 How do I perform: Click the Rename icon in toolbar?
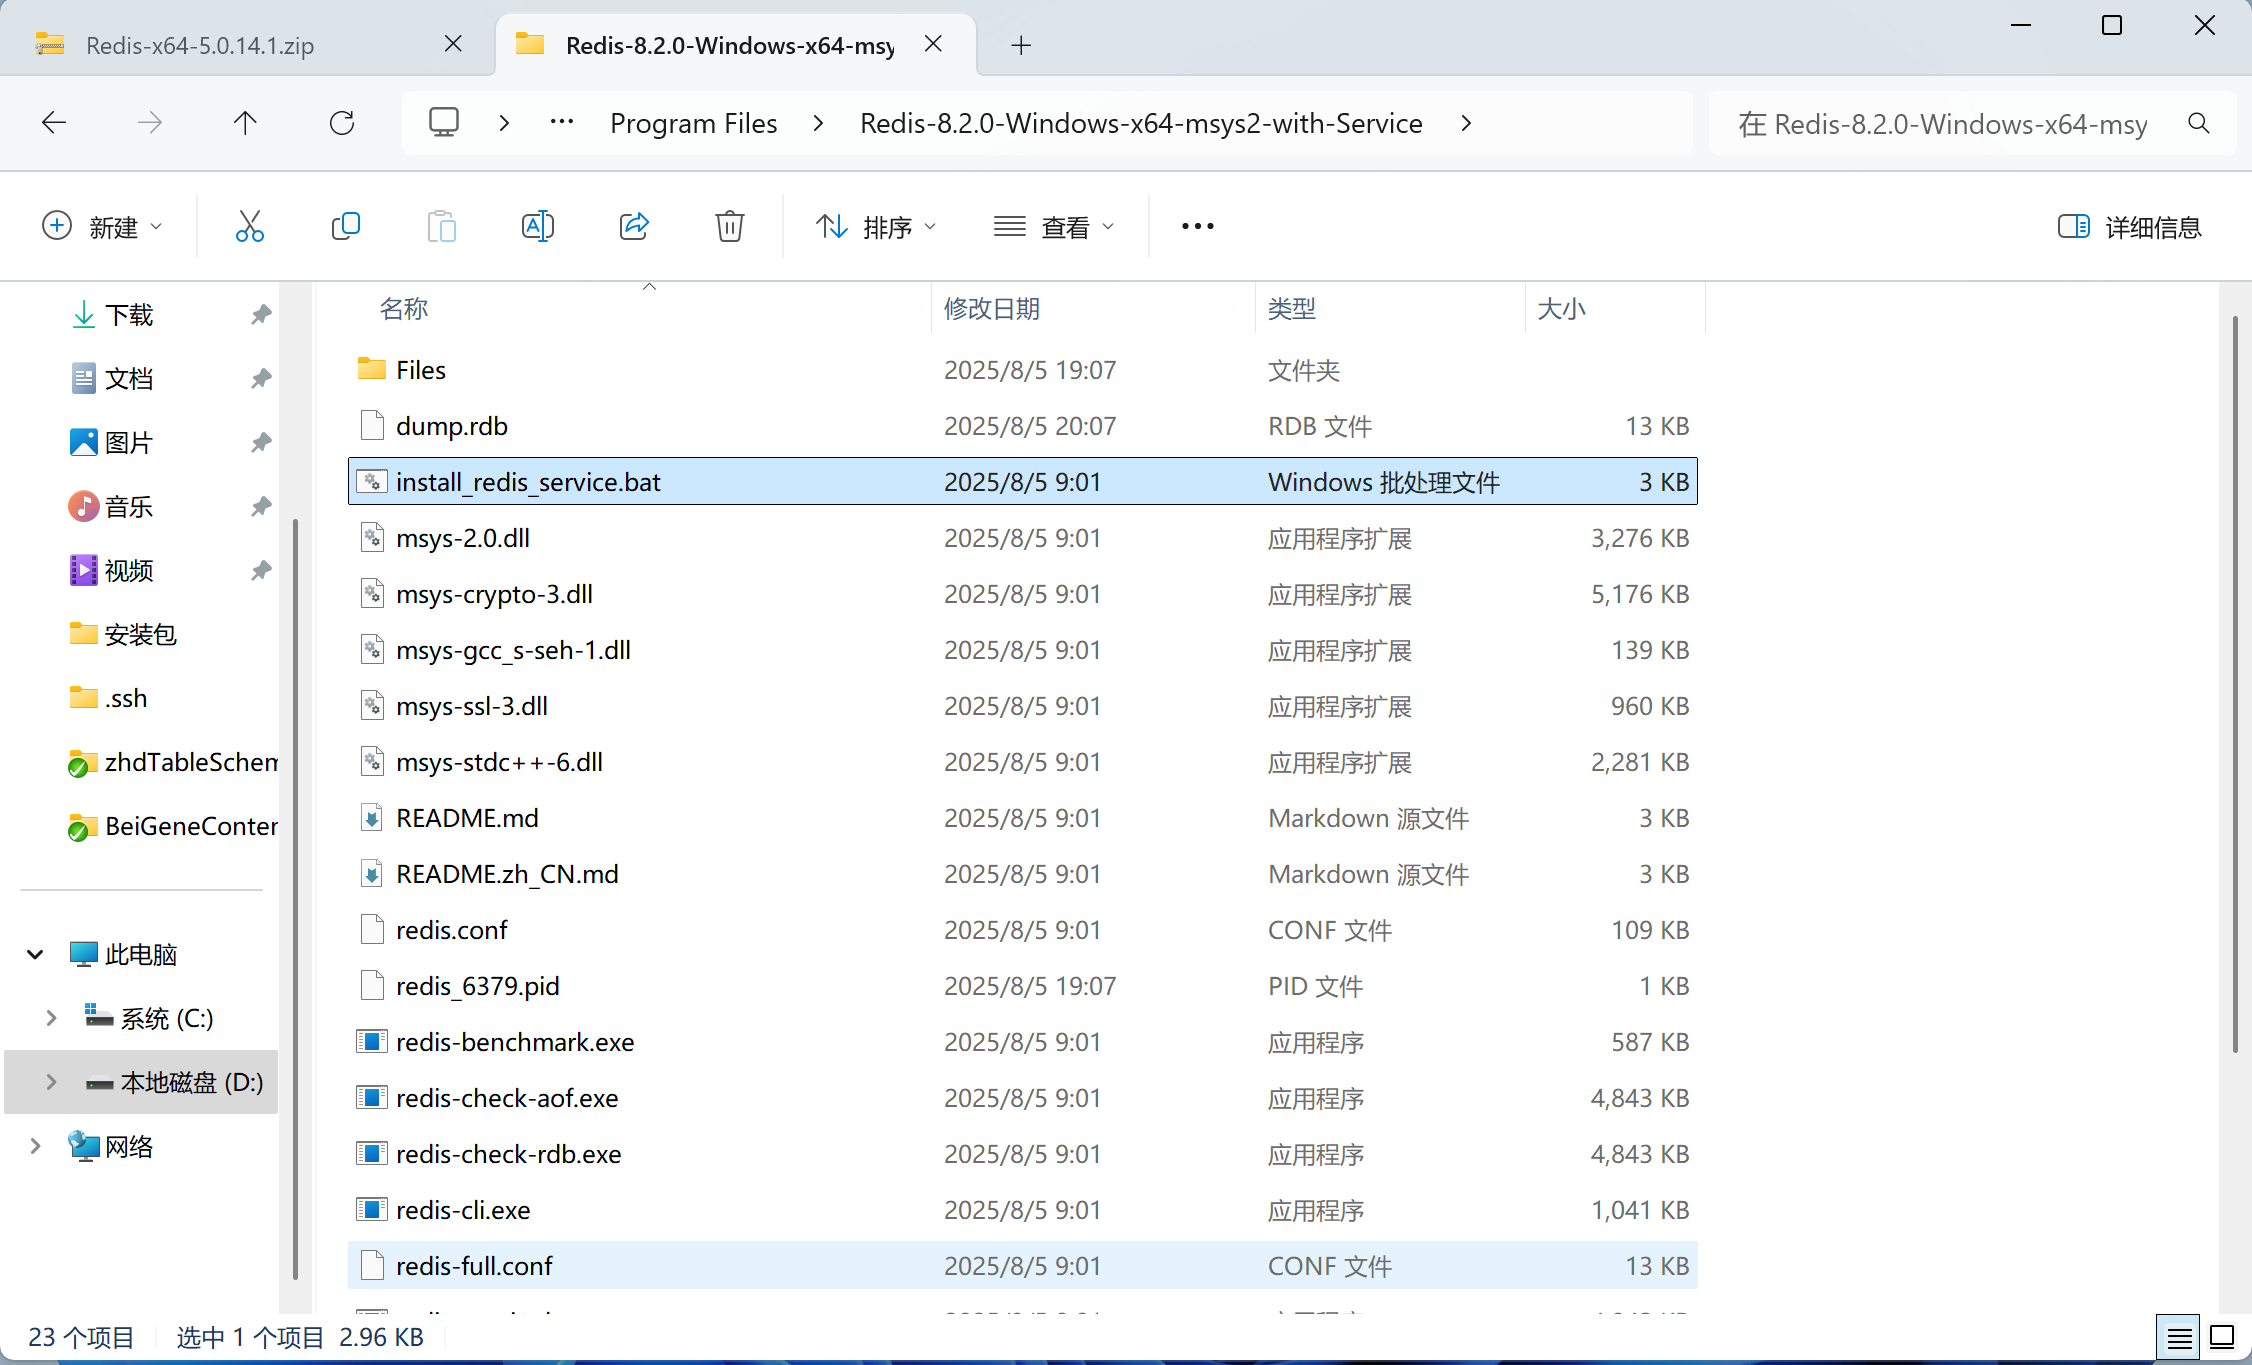[x=538, y=227]
